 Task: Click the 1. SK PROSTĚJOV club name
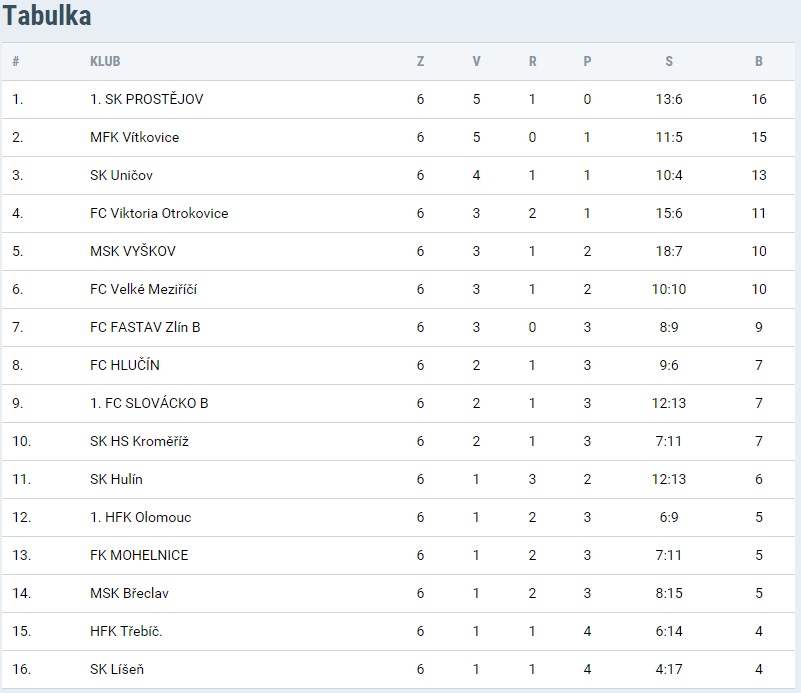(x=147, y=99)
